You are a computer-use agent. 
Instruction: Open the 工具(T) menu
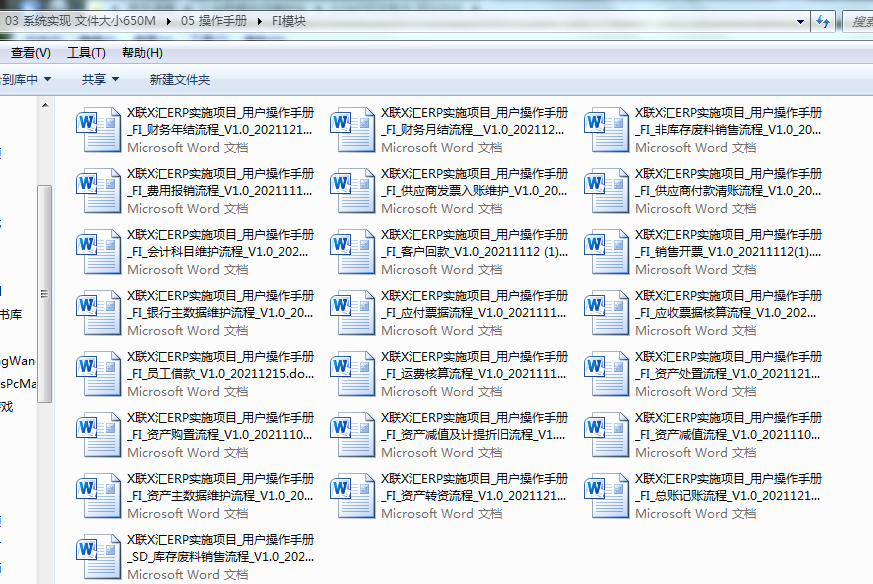(x=86, y=52)
